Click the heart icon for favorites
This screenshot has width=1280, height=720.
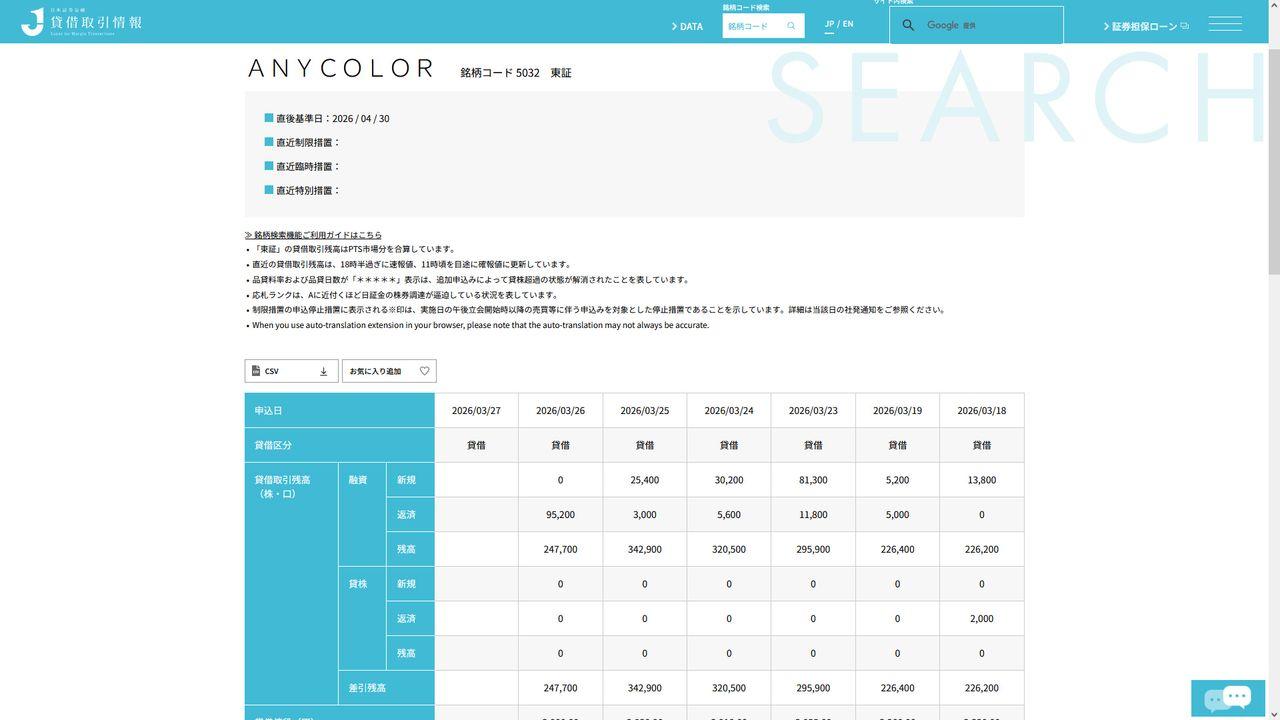(x=424, y=371)
